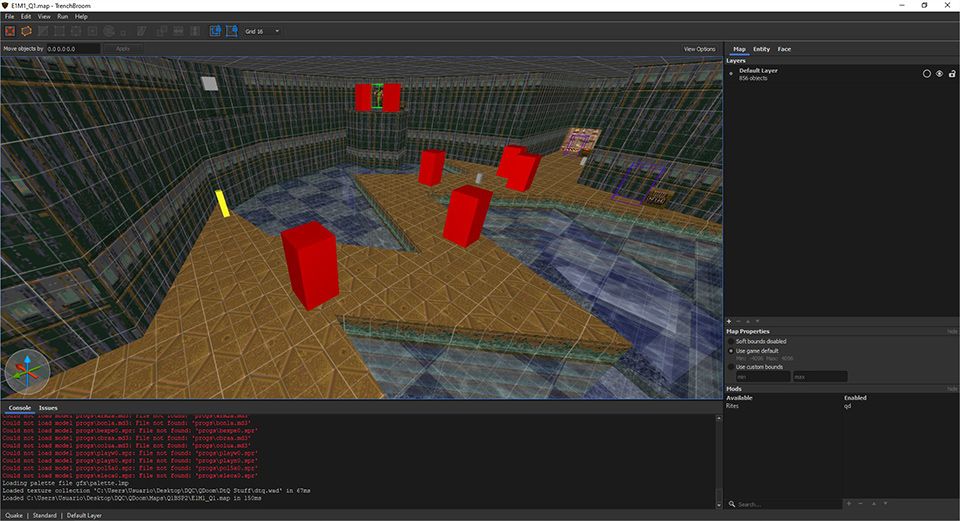Viewport: 960px width, 521px height.
Task: Select 'Soft bounds disabled' radio option
Action: pyautogui.click(x=731, y=341)
